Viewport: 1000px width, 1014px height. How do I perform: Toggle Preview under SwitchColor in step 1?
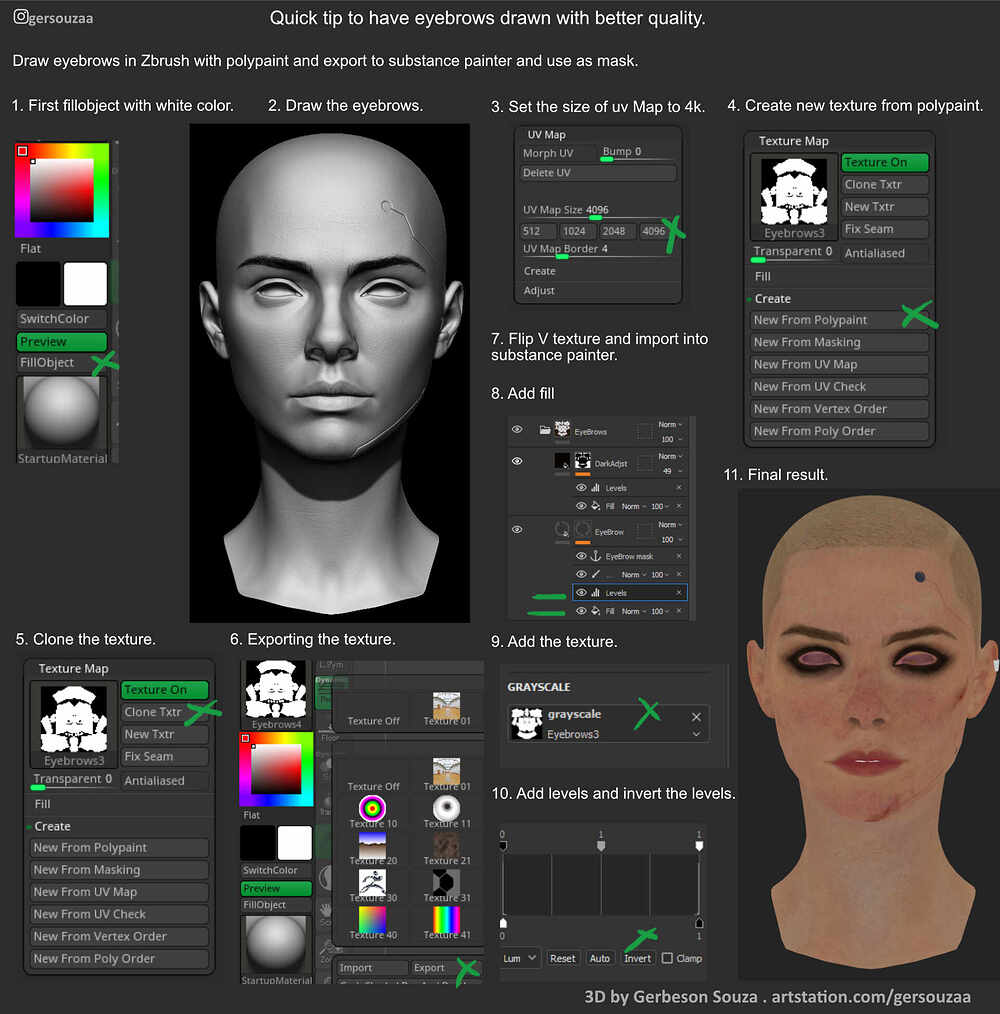[x=61, y=341]
